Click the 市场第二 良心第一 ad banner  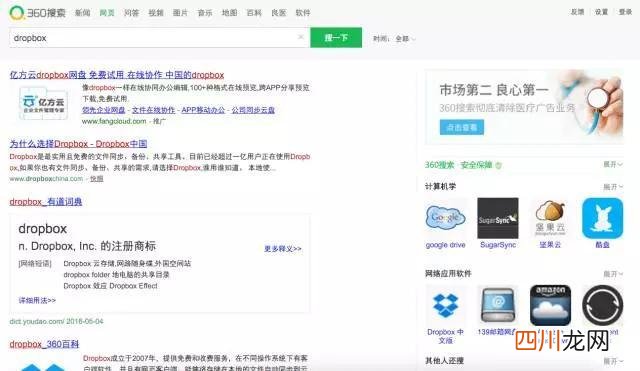tap(524, 107)
